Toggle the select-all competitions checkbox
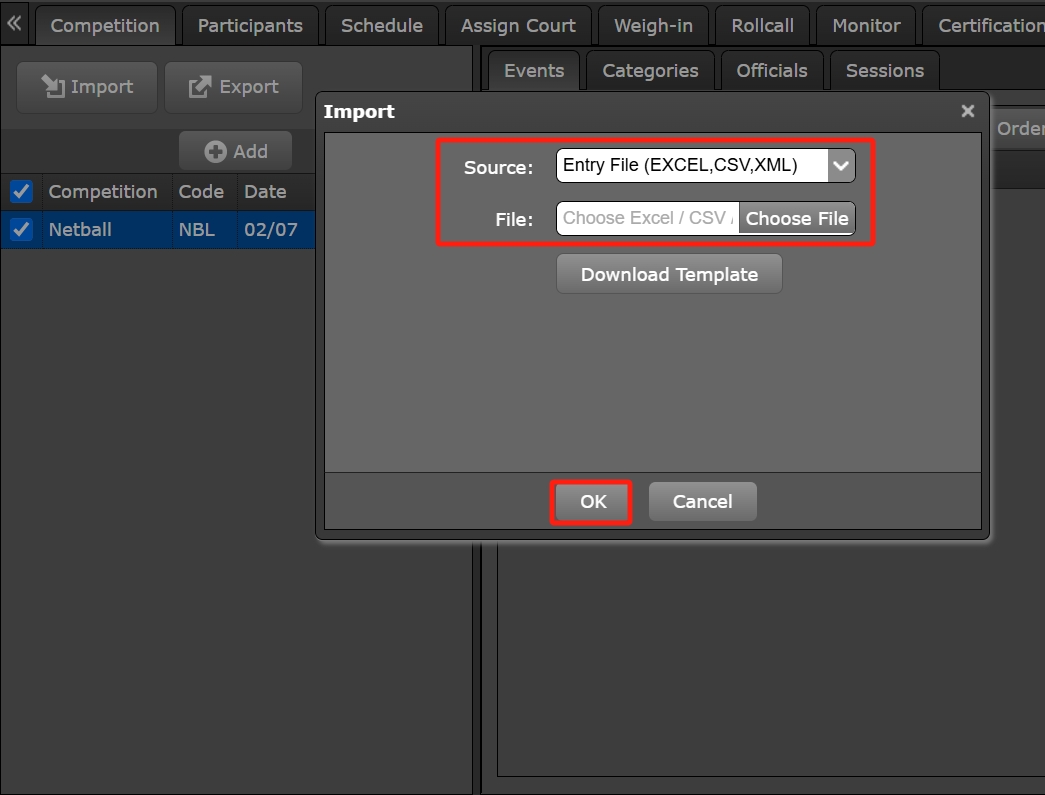This screenshot has width=1045, height=795. pos(21,191)
